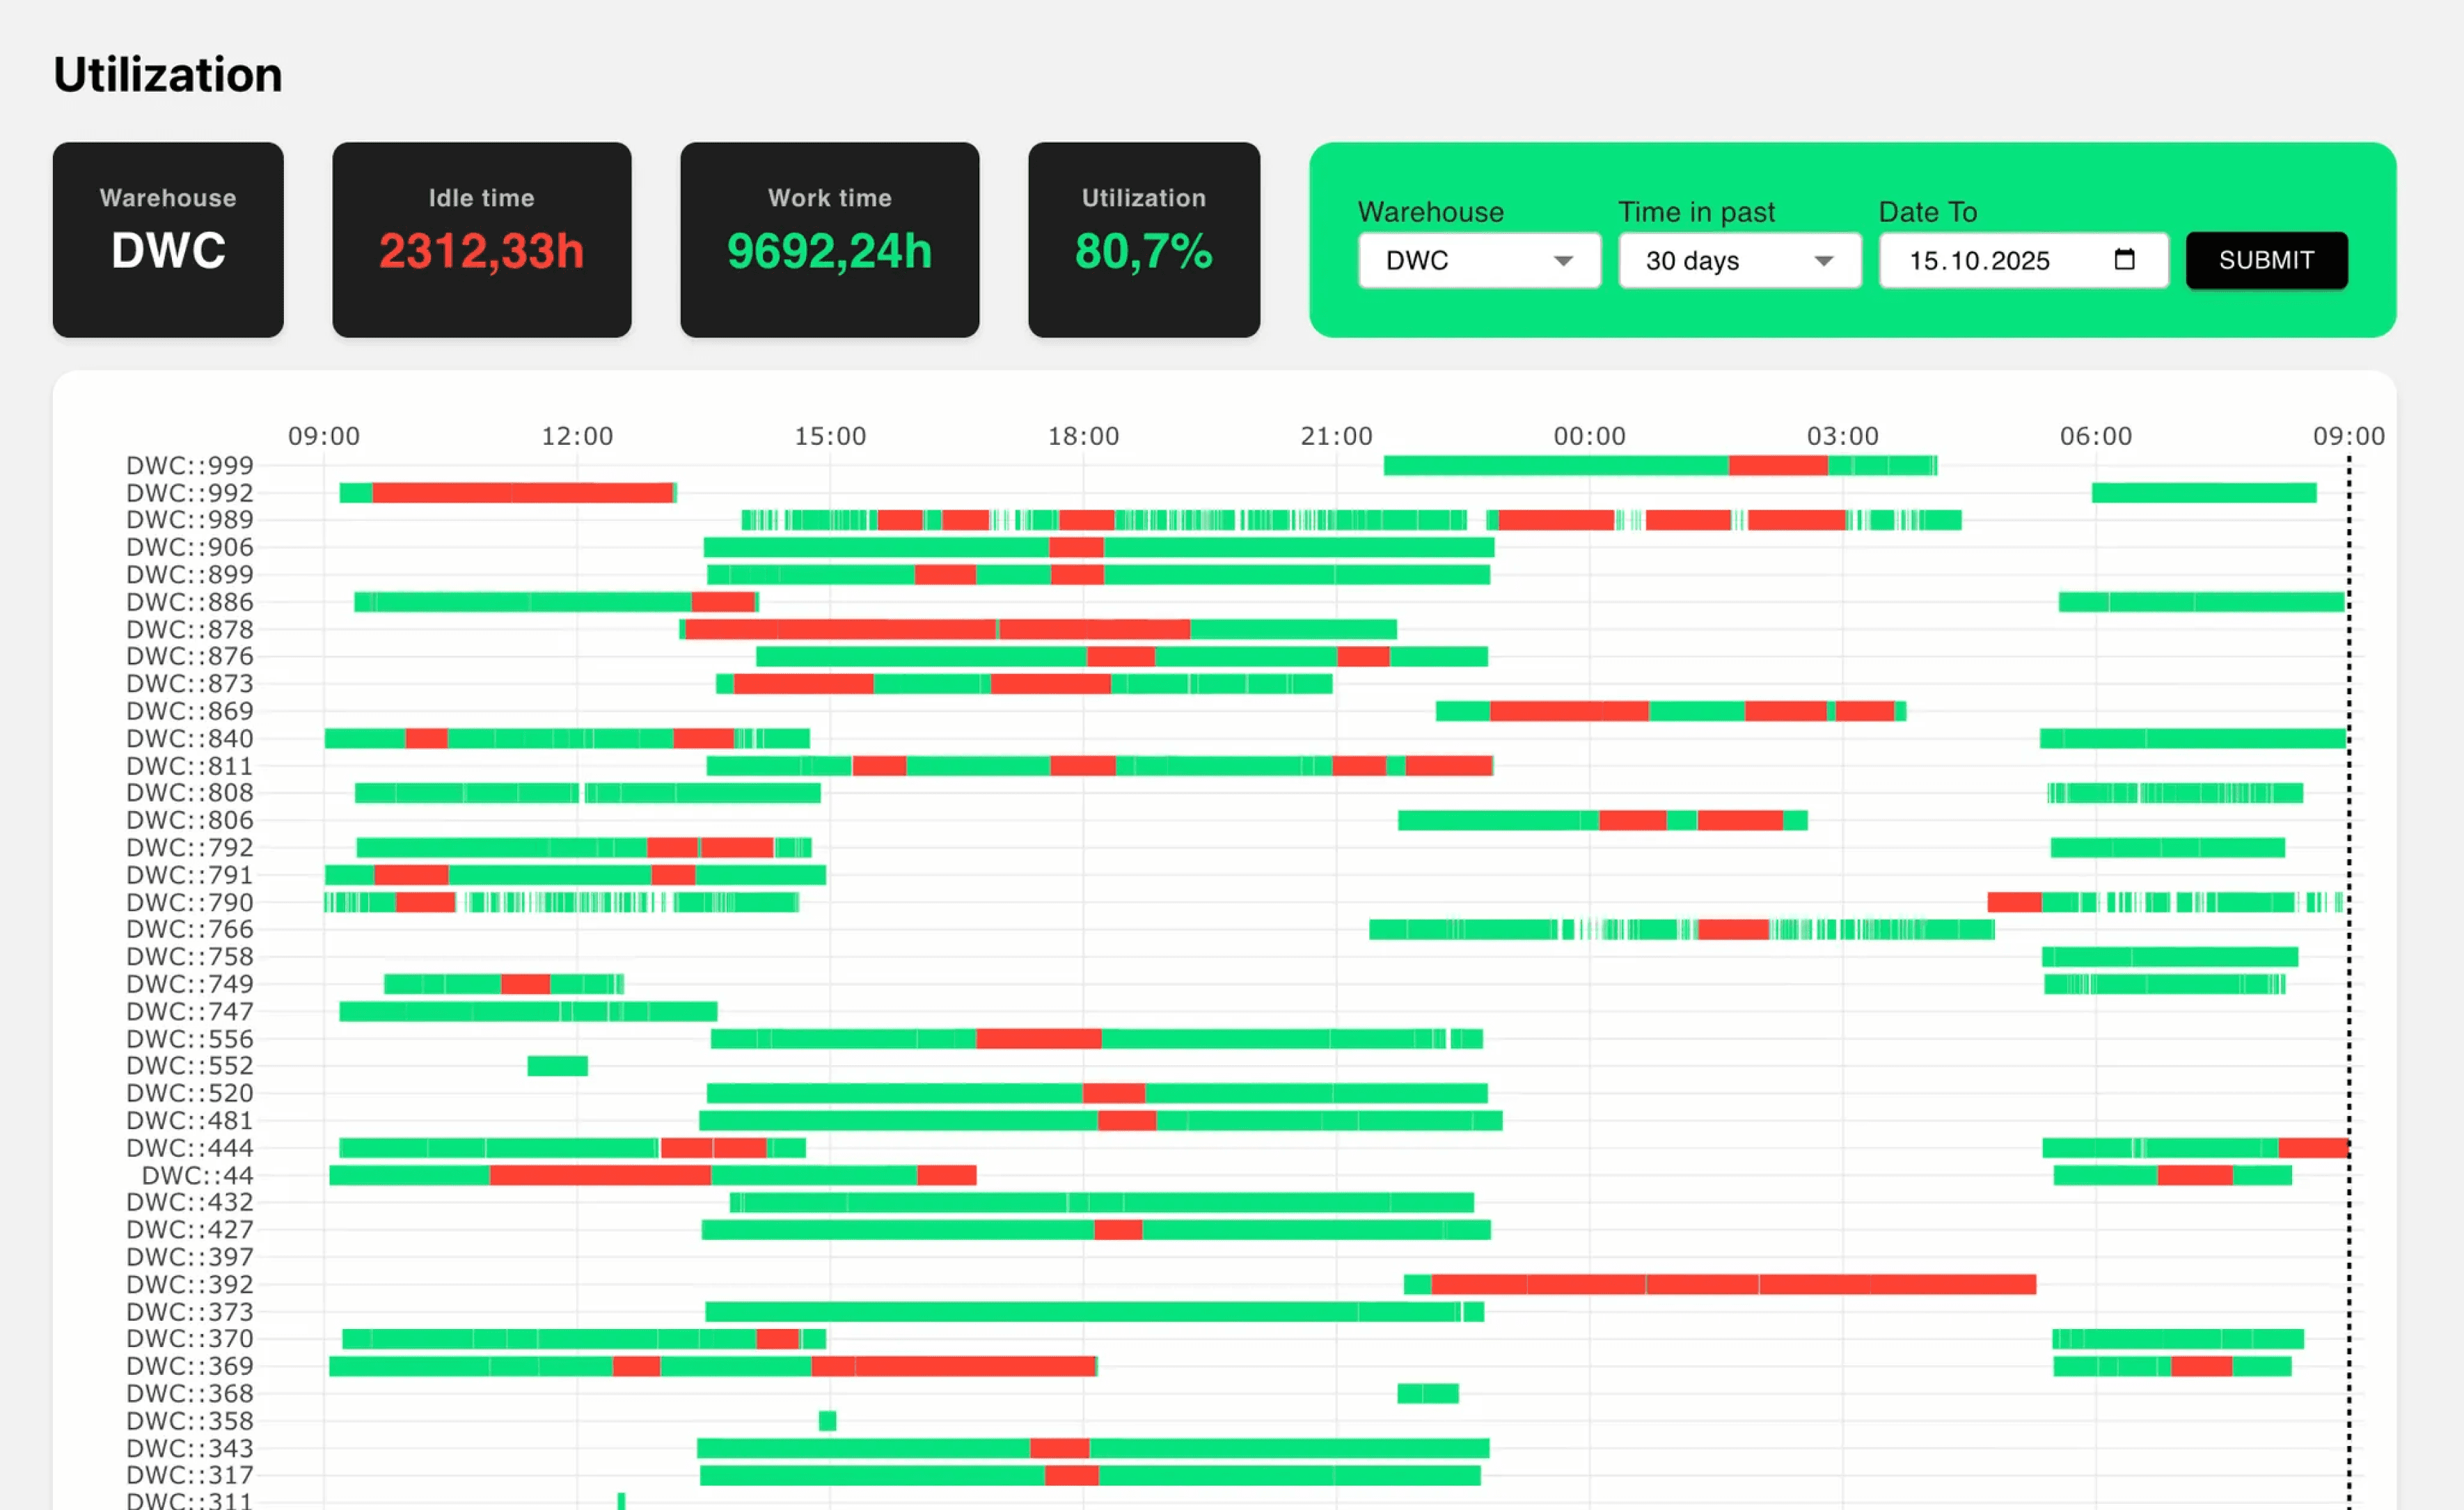2464x1510 pixels.
Task: Click the green bar in DWC::368 row
Action: coord(1427,1393)
